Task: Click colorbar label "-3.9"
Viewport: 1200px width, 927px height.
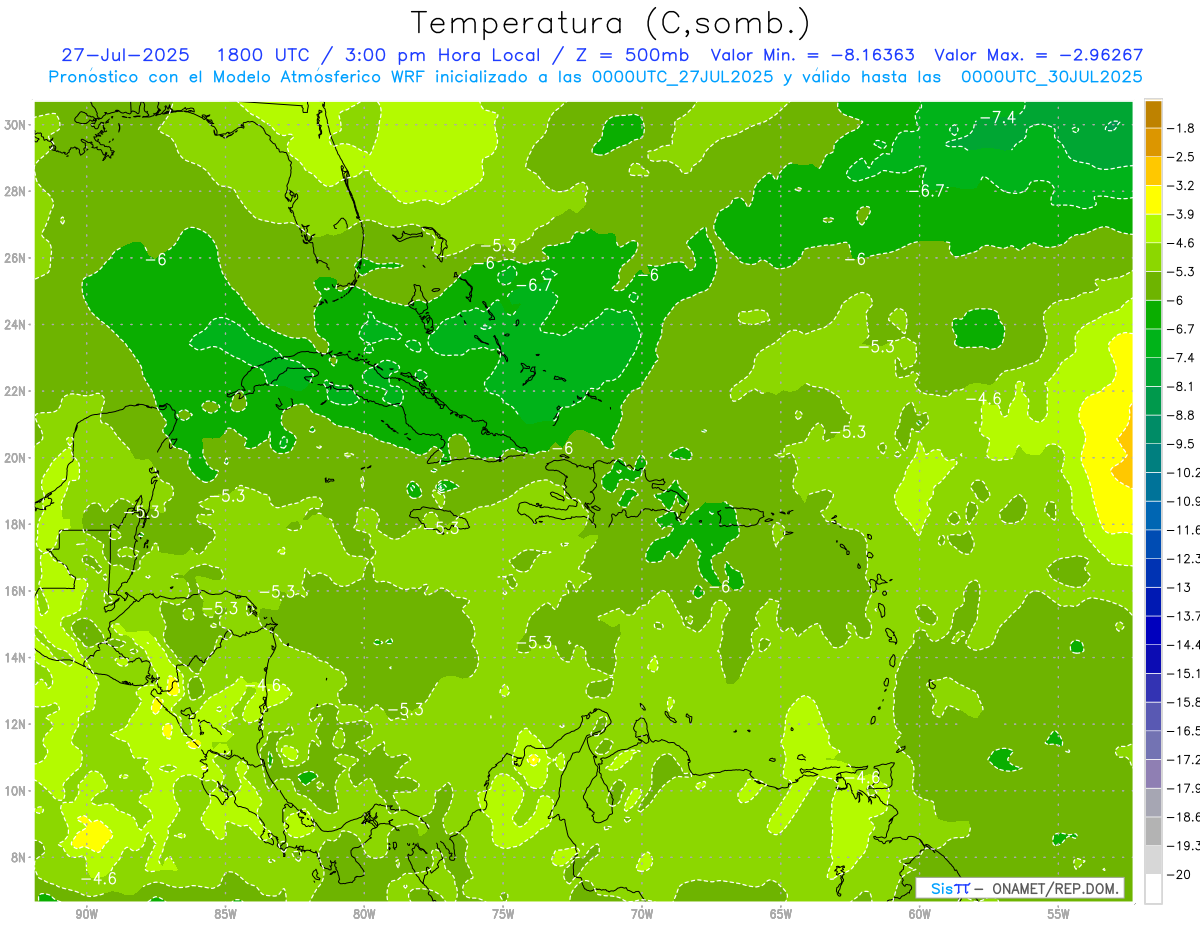Action: click(x=1183, y=214)
